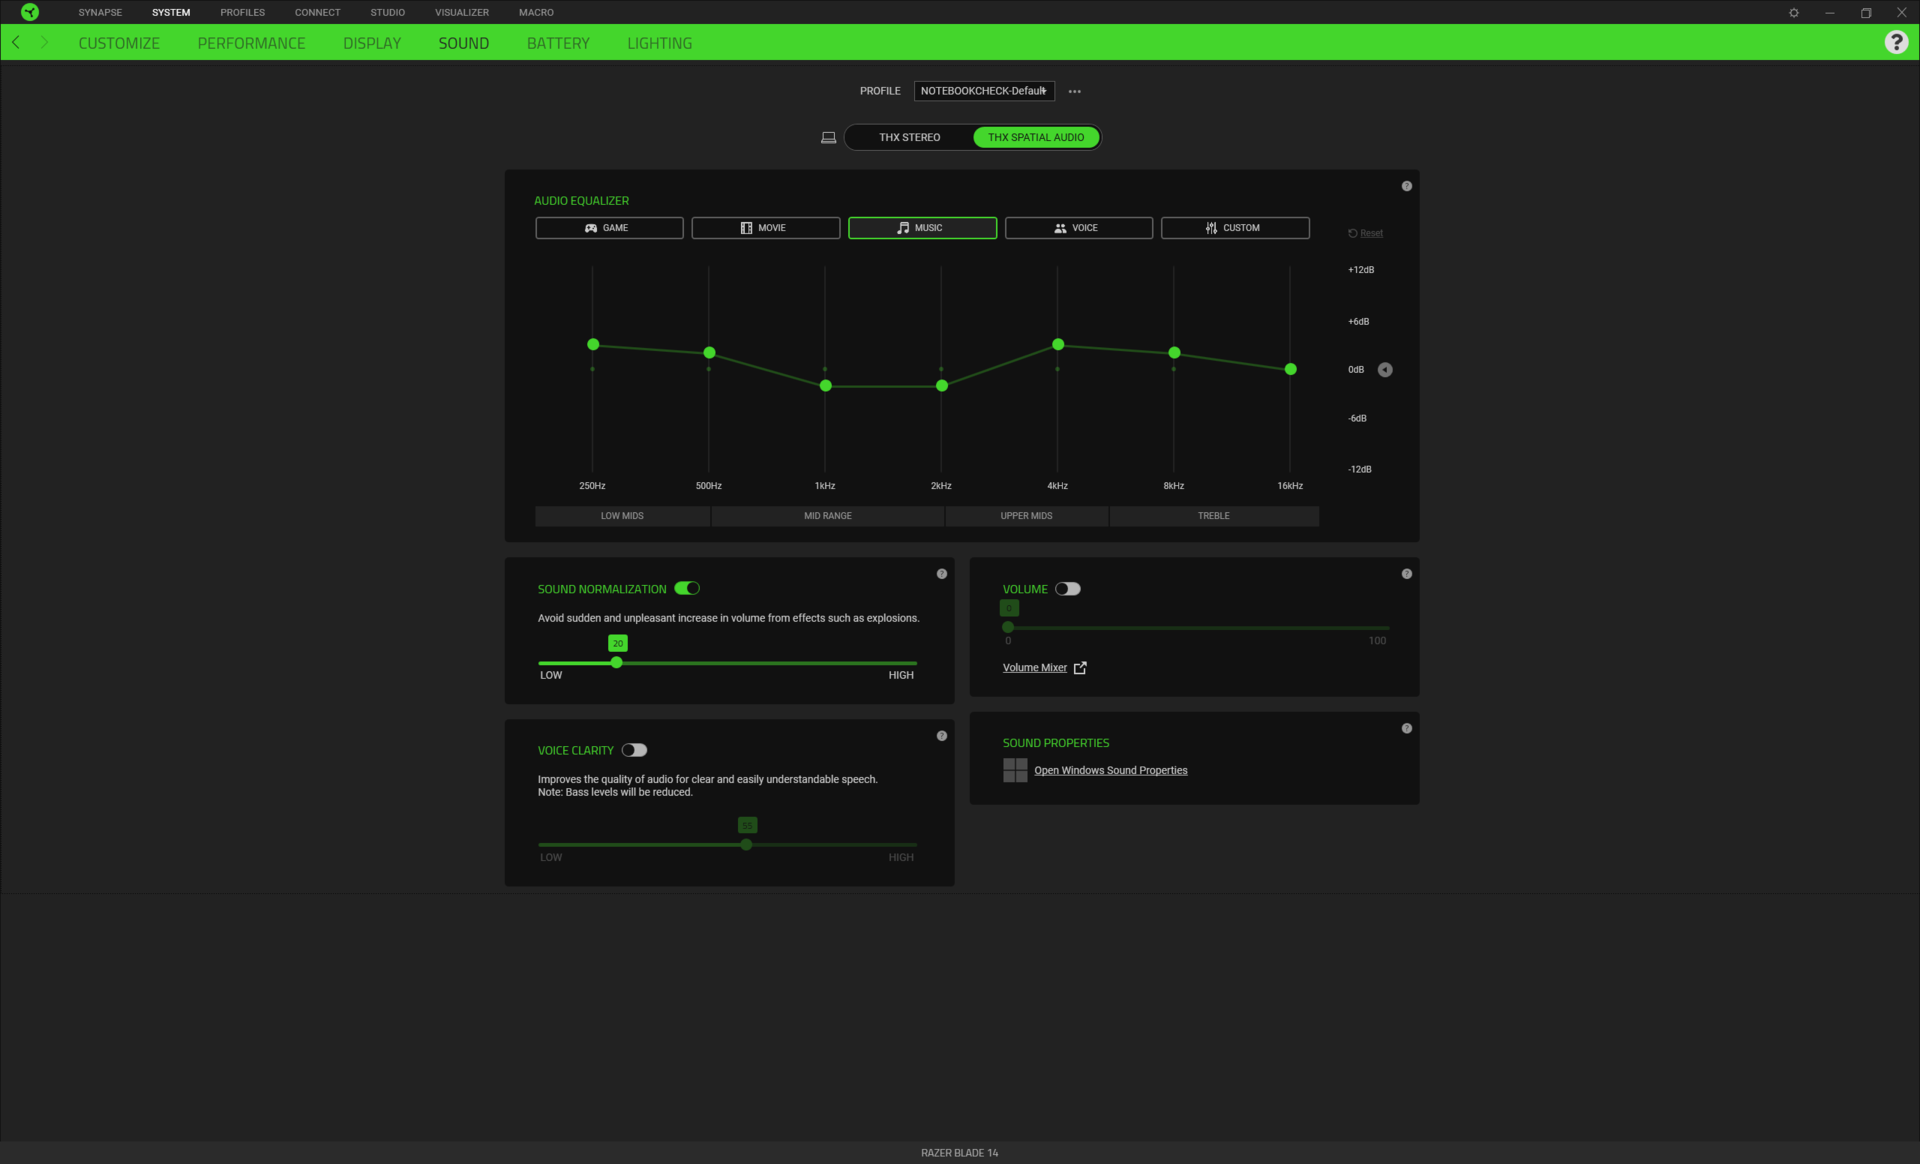Open Windows Sound Properties link
The image size is (1920, 1164).
point(1110,771)
